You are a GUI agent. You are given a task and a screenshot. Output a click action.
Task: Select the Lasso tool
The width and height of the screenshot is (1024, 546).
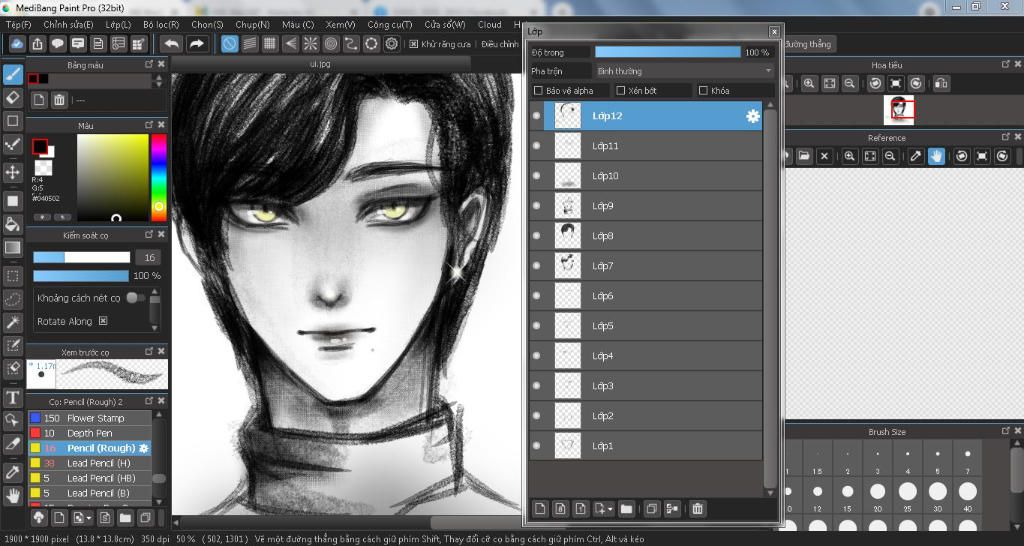coord(12,299)
